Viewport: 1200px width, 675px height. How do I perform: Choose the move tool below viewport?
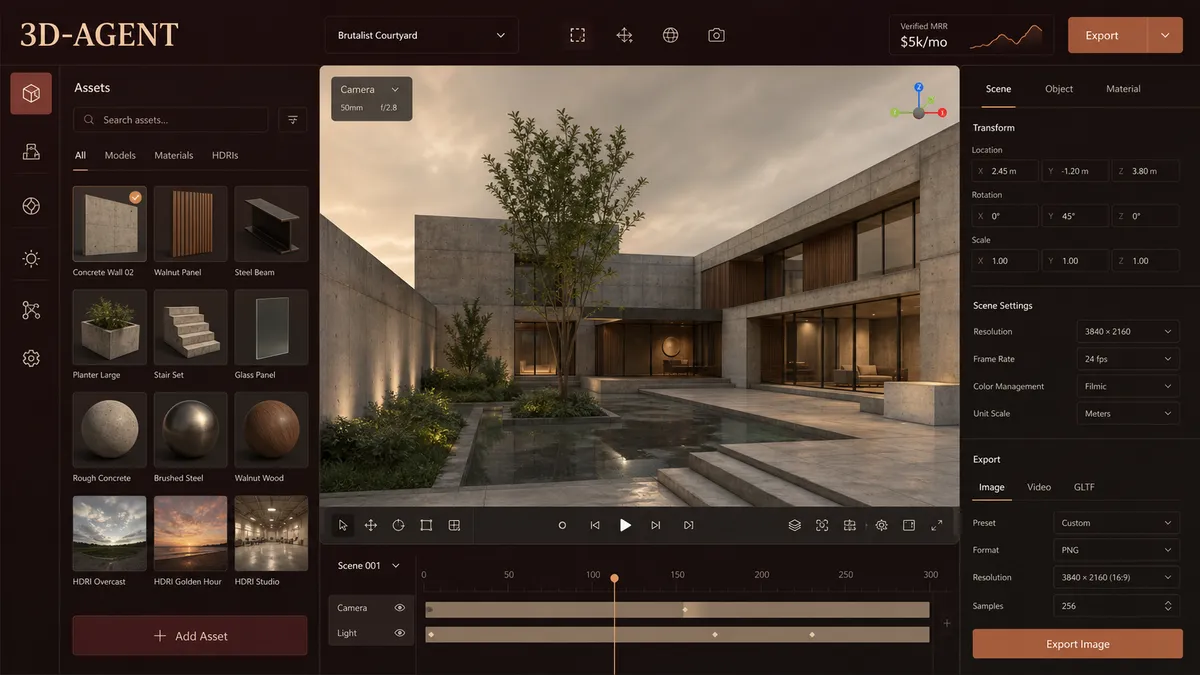coord(371,525)
